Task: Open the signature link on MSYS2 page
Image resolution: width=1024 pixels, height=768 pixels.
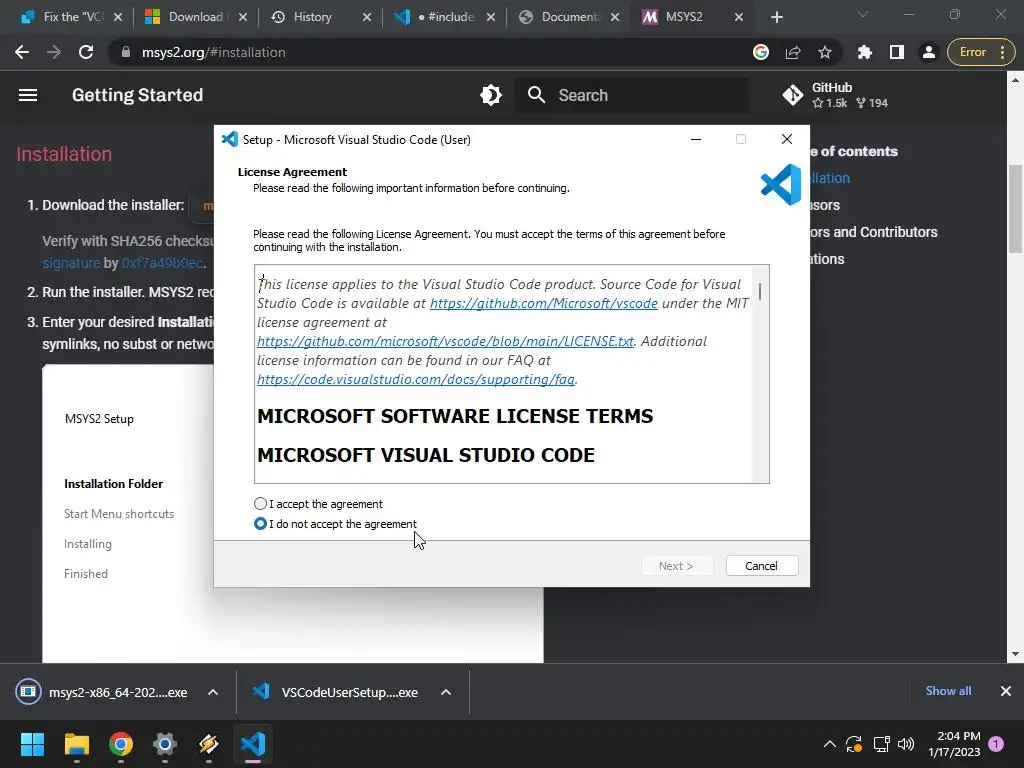Action: (x=71, y=263)
